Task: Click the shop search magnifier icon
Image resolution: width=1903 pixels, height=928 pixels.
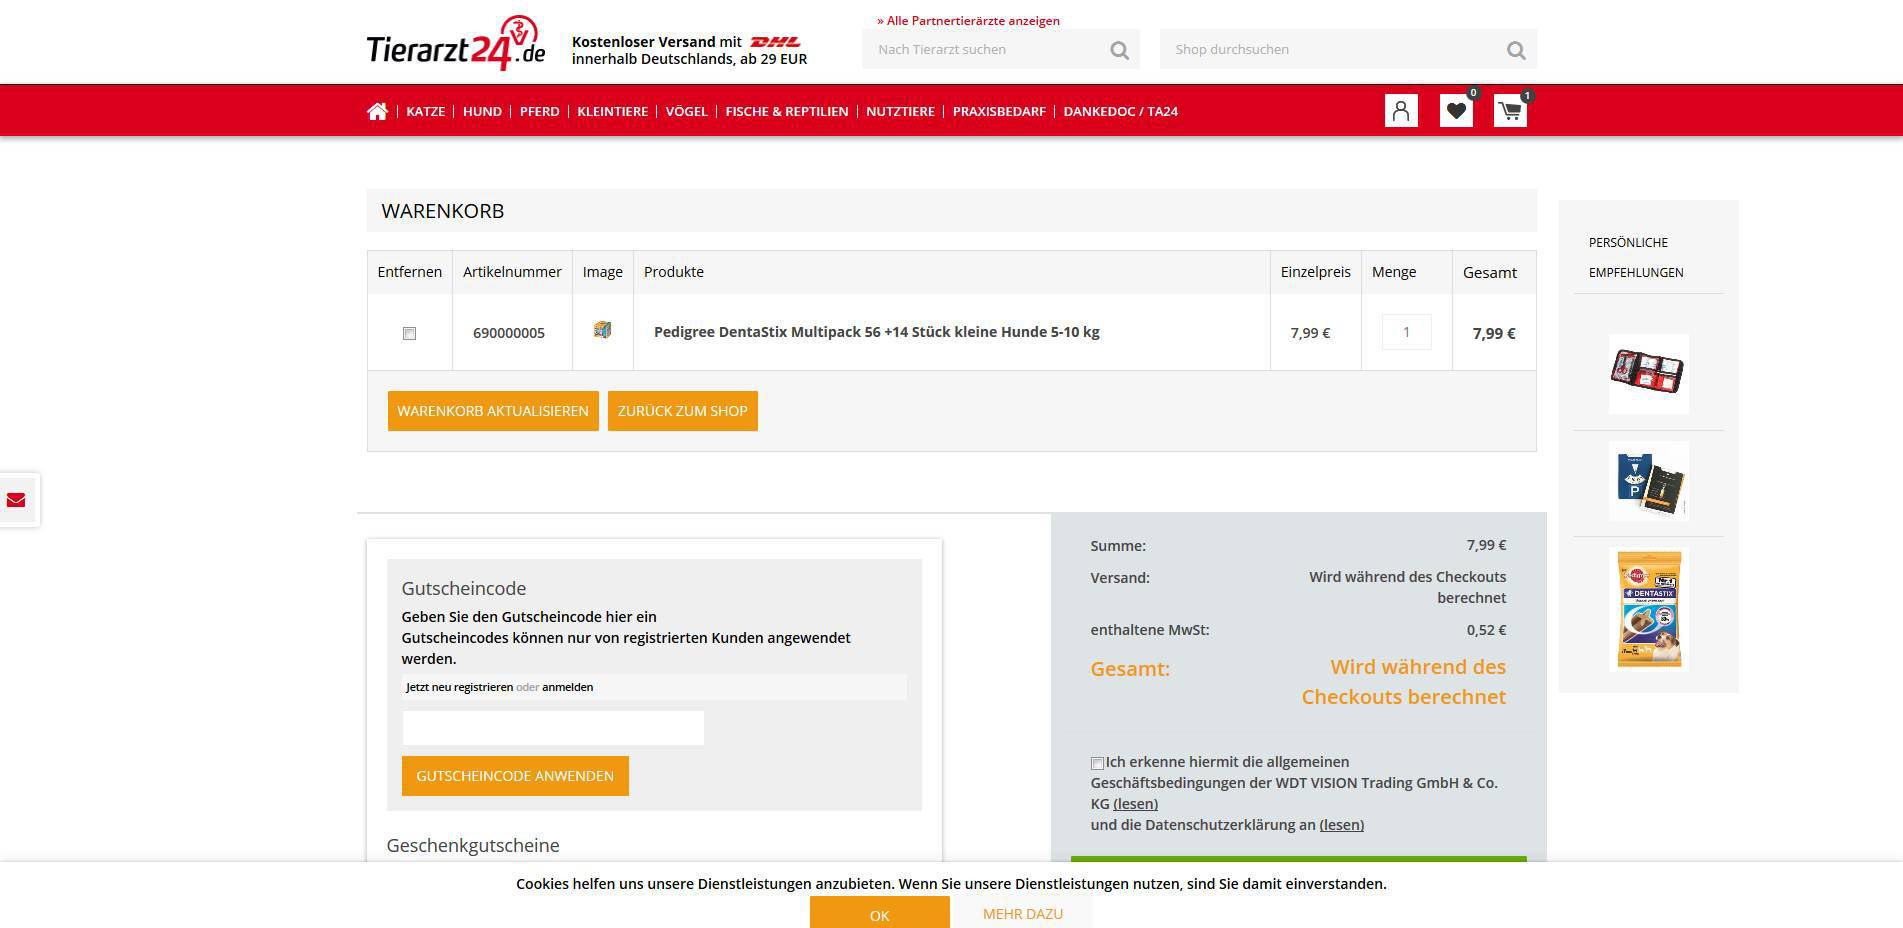Action: (1516, 50)
